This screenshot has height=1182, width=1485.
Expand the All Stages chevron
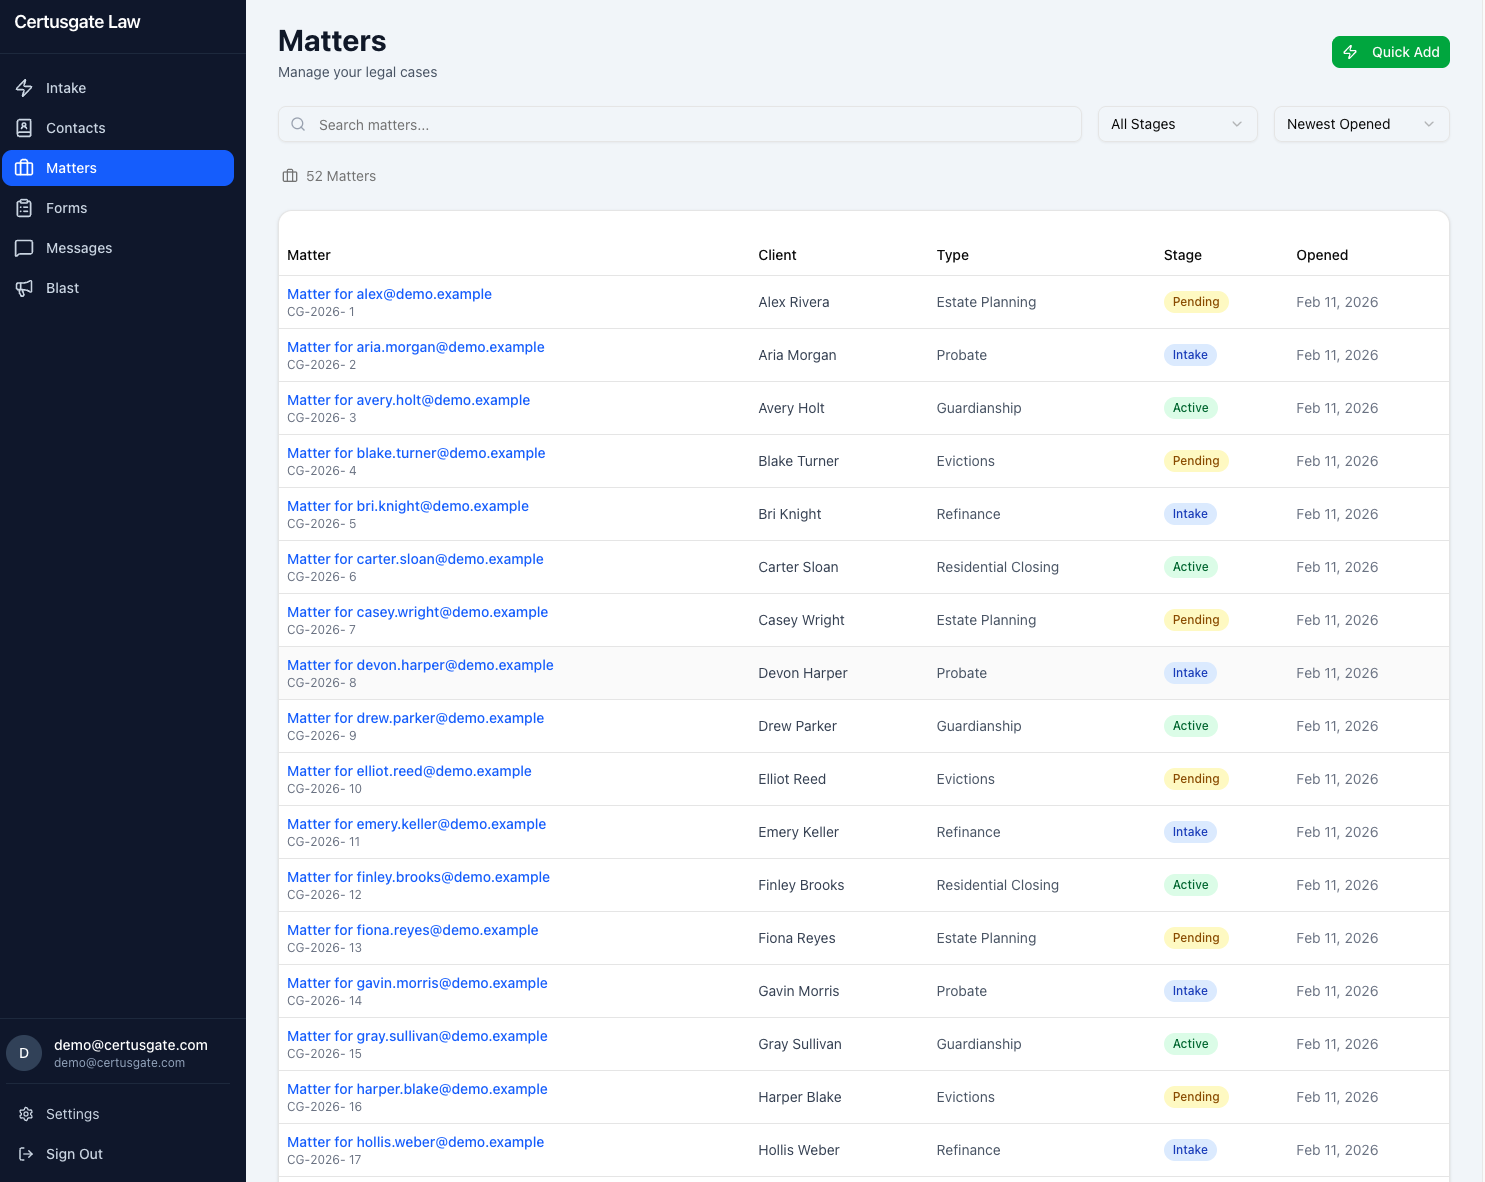[x=1238, y=124]
